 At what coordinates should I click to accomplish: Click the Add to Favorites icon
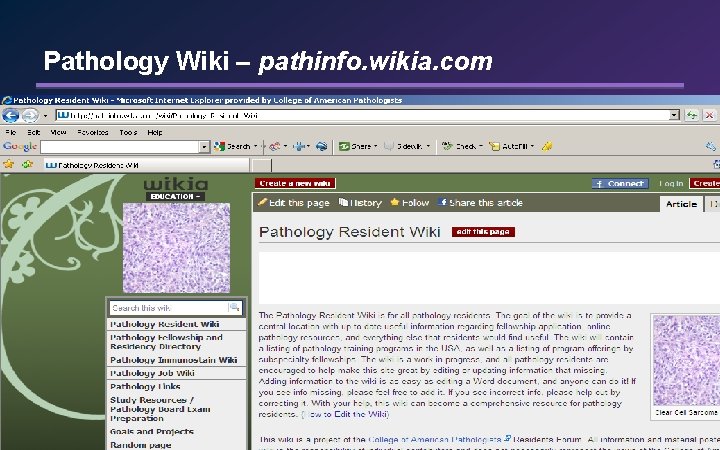[28, 164]
